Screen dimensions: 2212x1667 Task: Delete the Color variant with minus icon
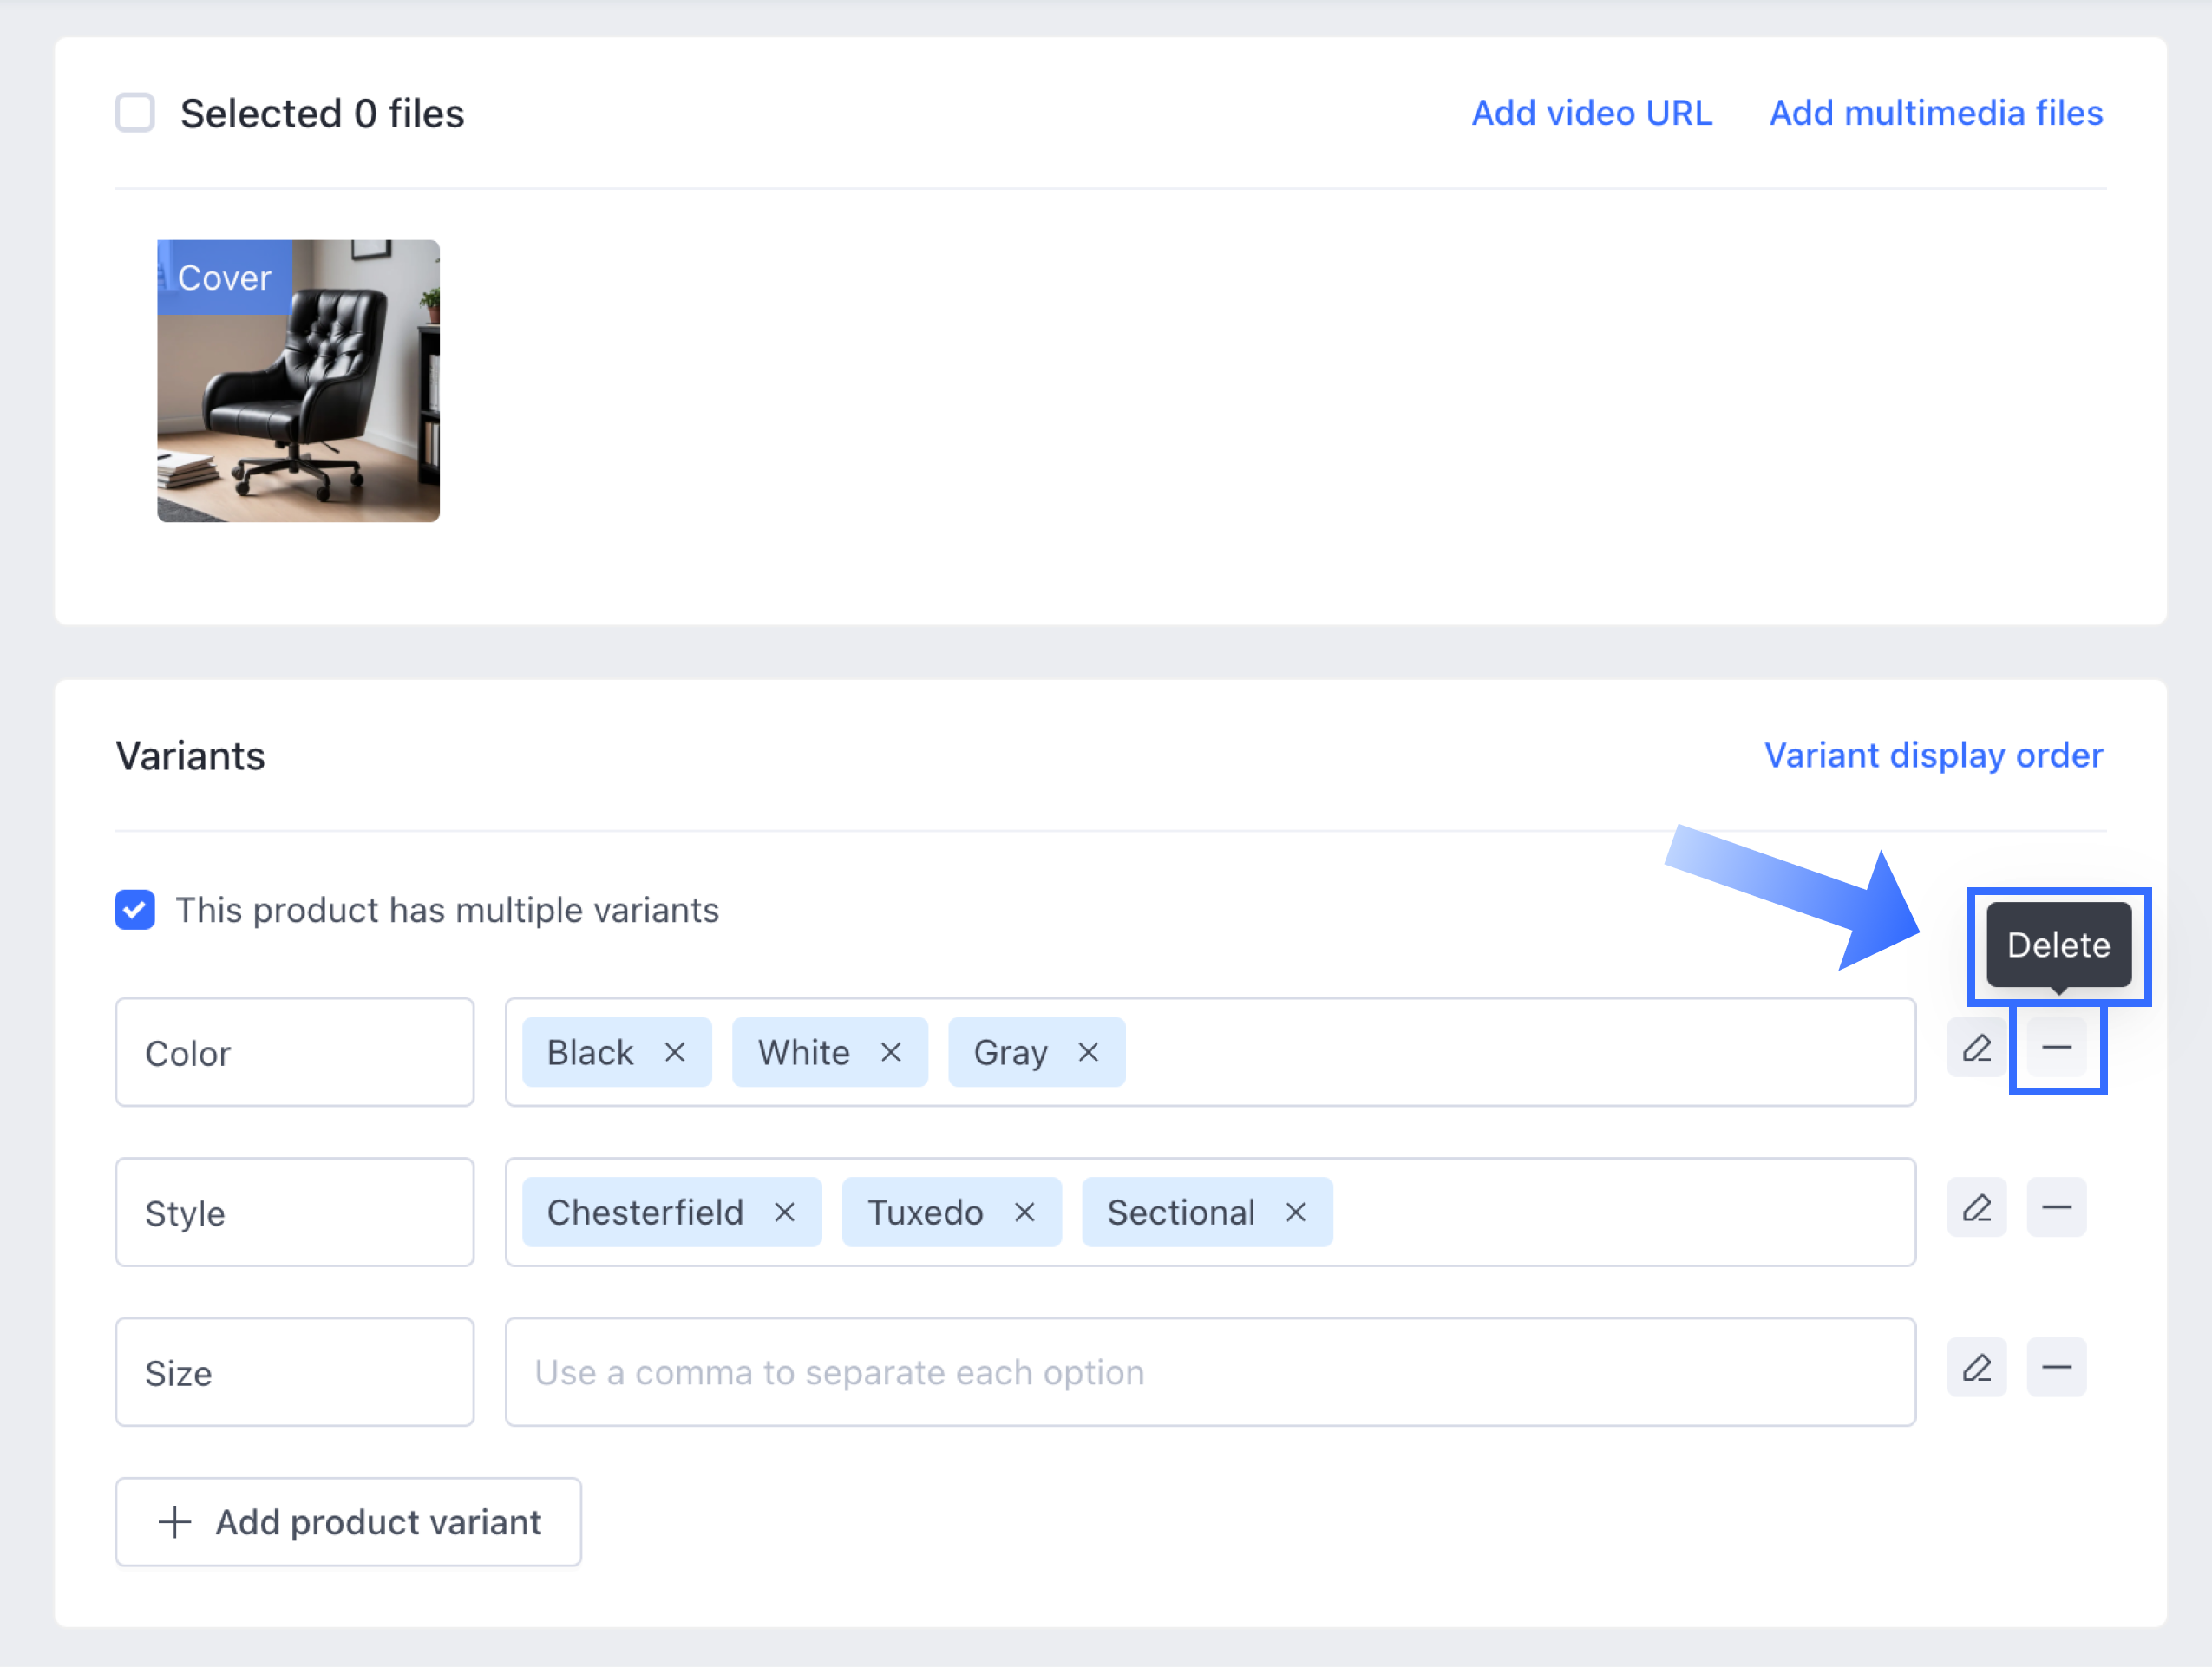click(2056, 1048)
